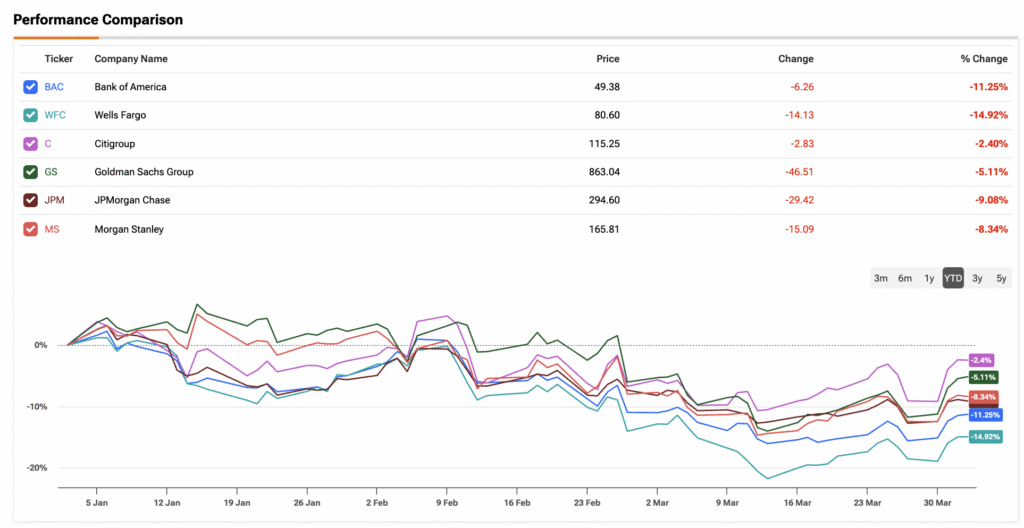Viewport: 1024px width, 528px height.
Task: Click the 80.60 price value
Action: pos(608,115)
